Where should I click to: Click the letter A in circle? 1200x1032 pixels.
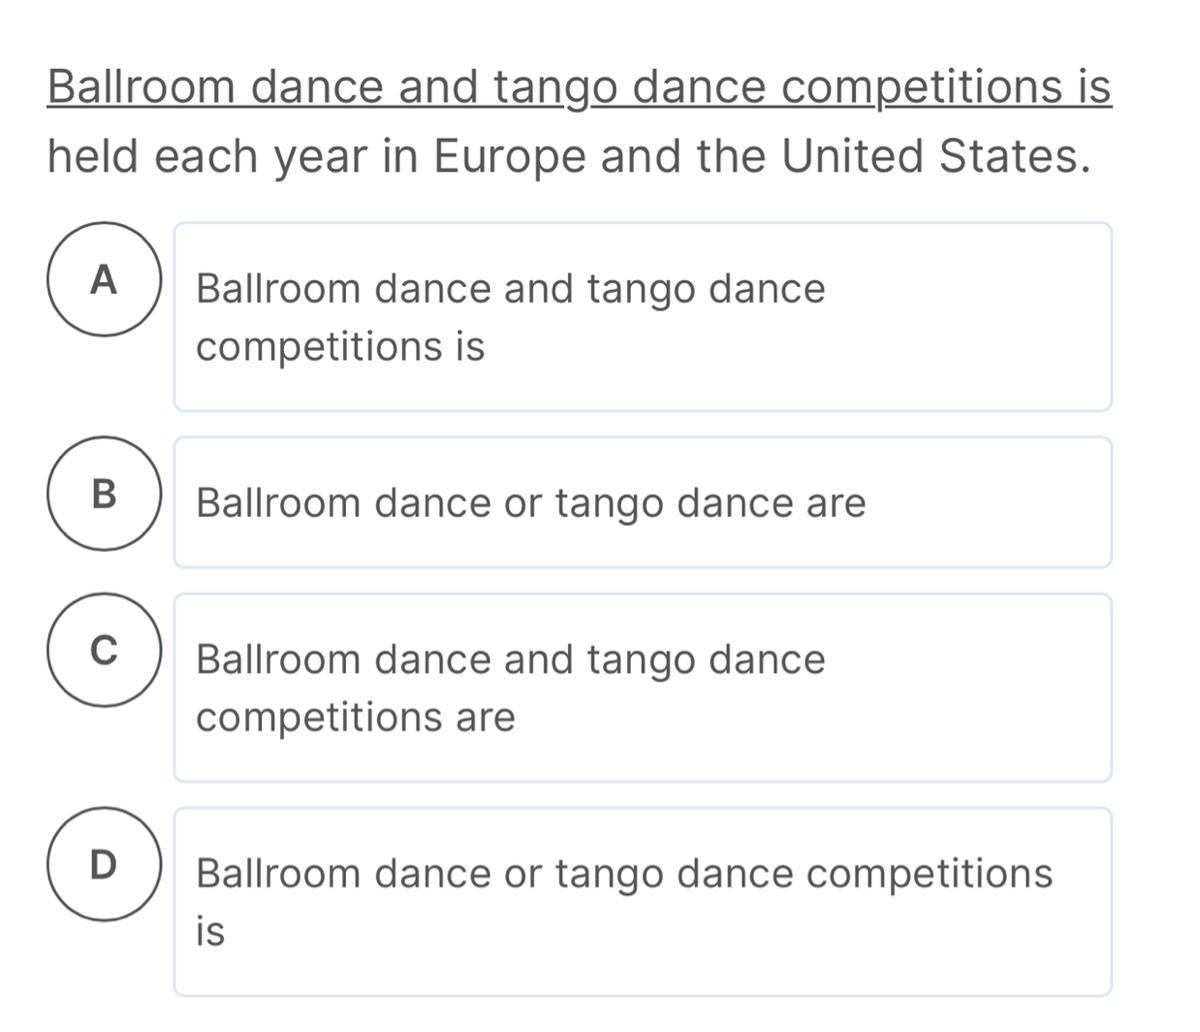coord(103,281)
